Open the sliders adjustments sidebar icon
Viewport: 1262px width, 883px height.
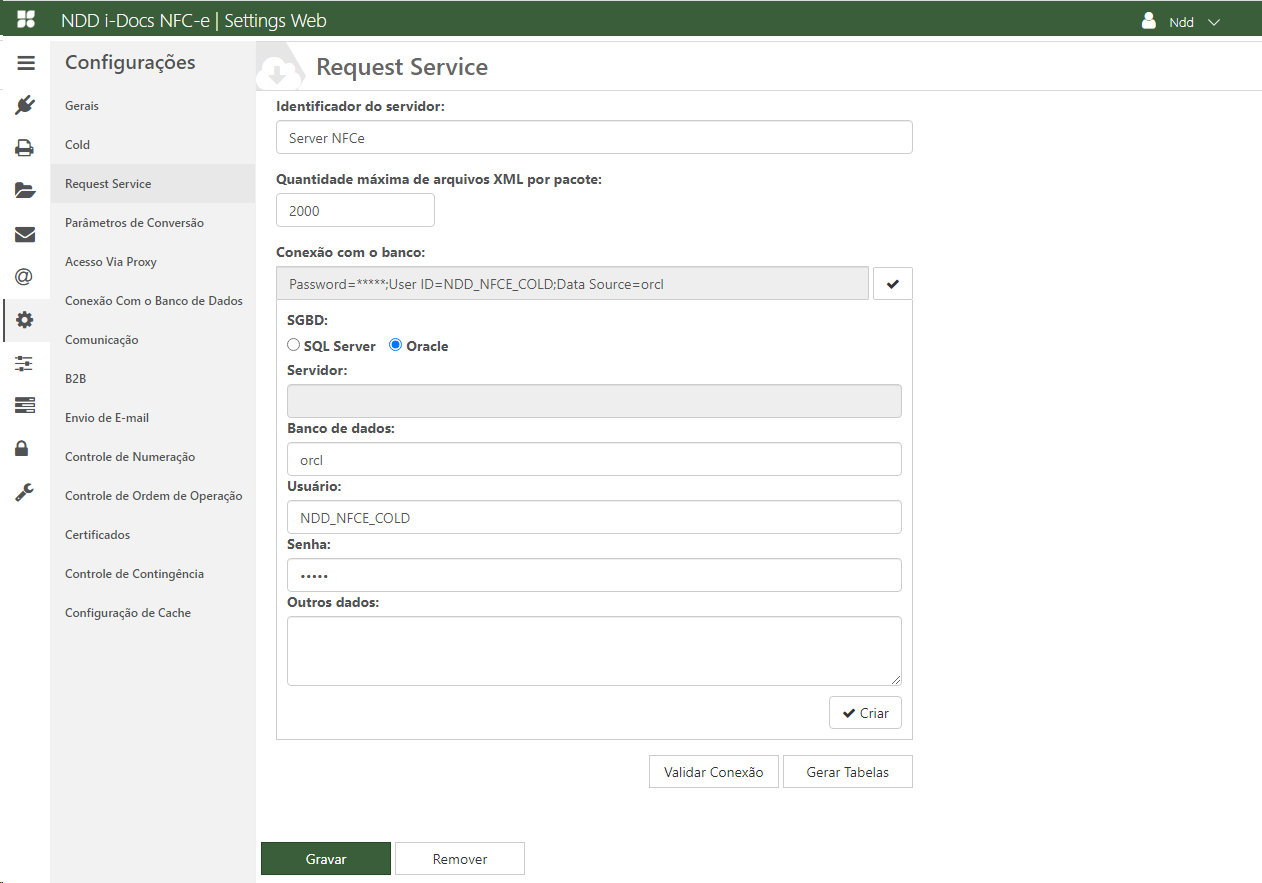[x=25, y=363]
